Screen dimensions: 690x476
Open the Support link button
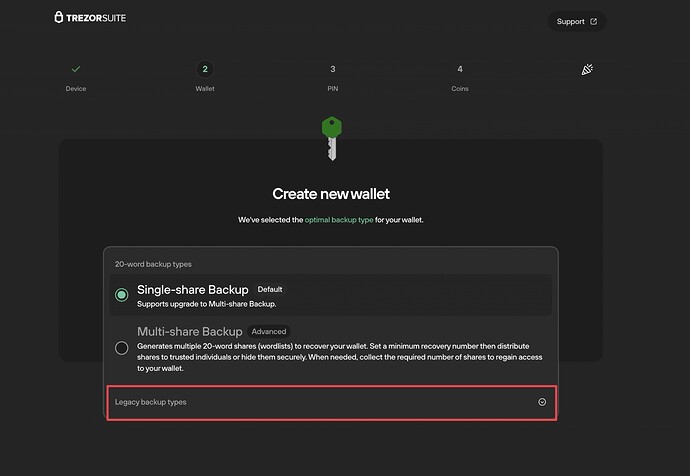[577, 22]
